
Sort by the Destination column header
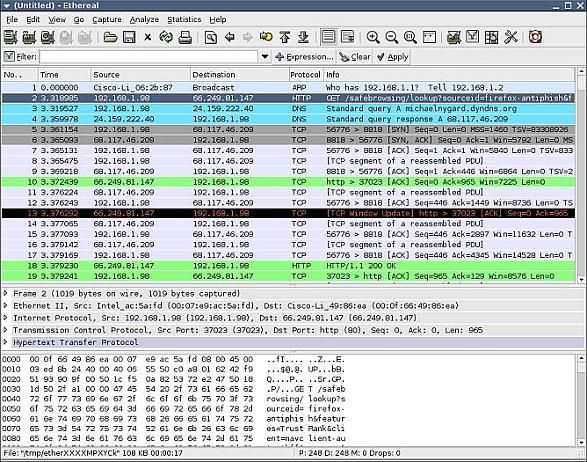tap(240, 75)
